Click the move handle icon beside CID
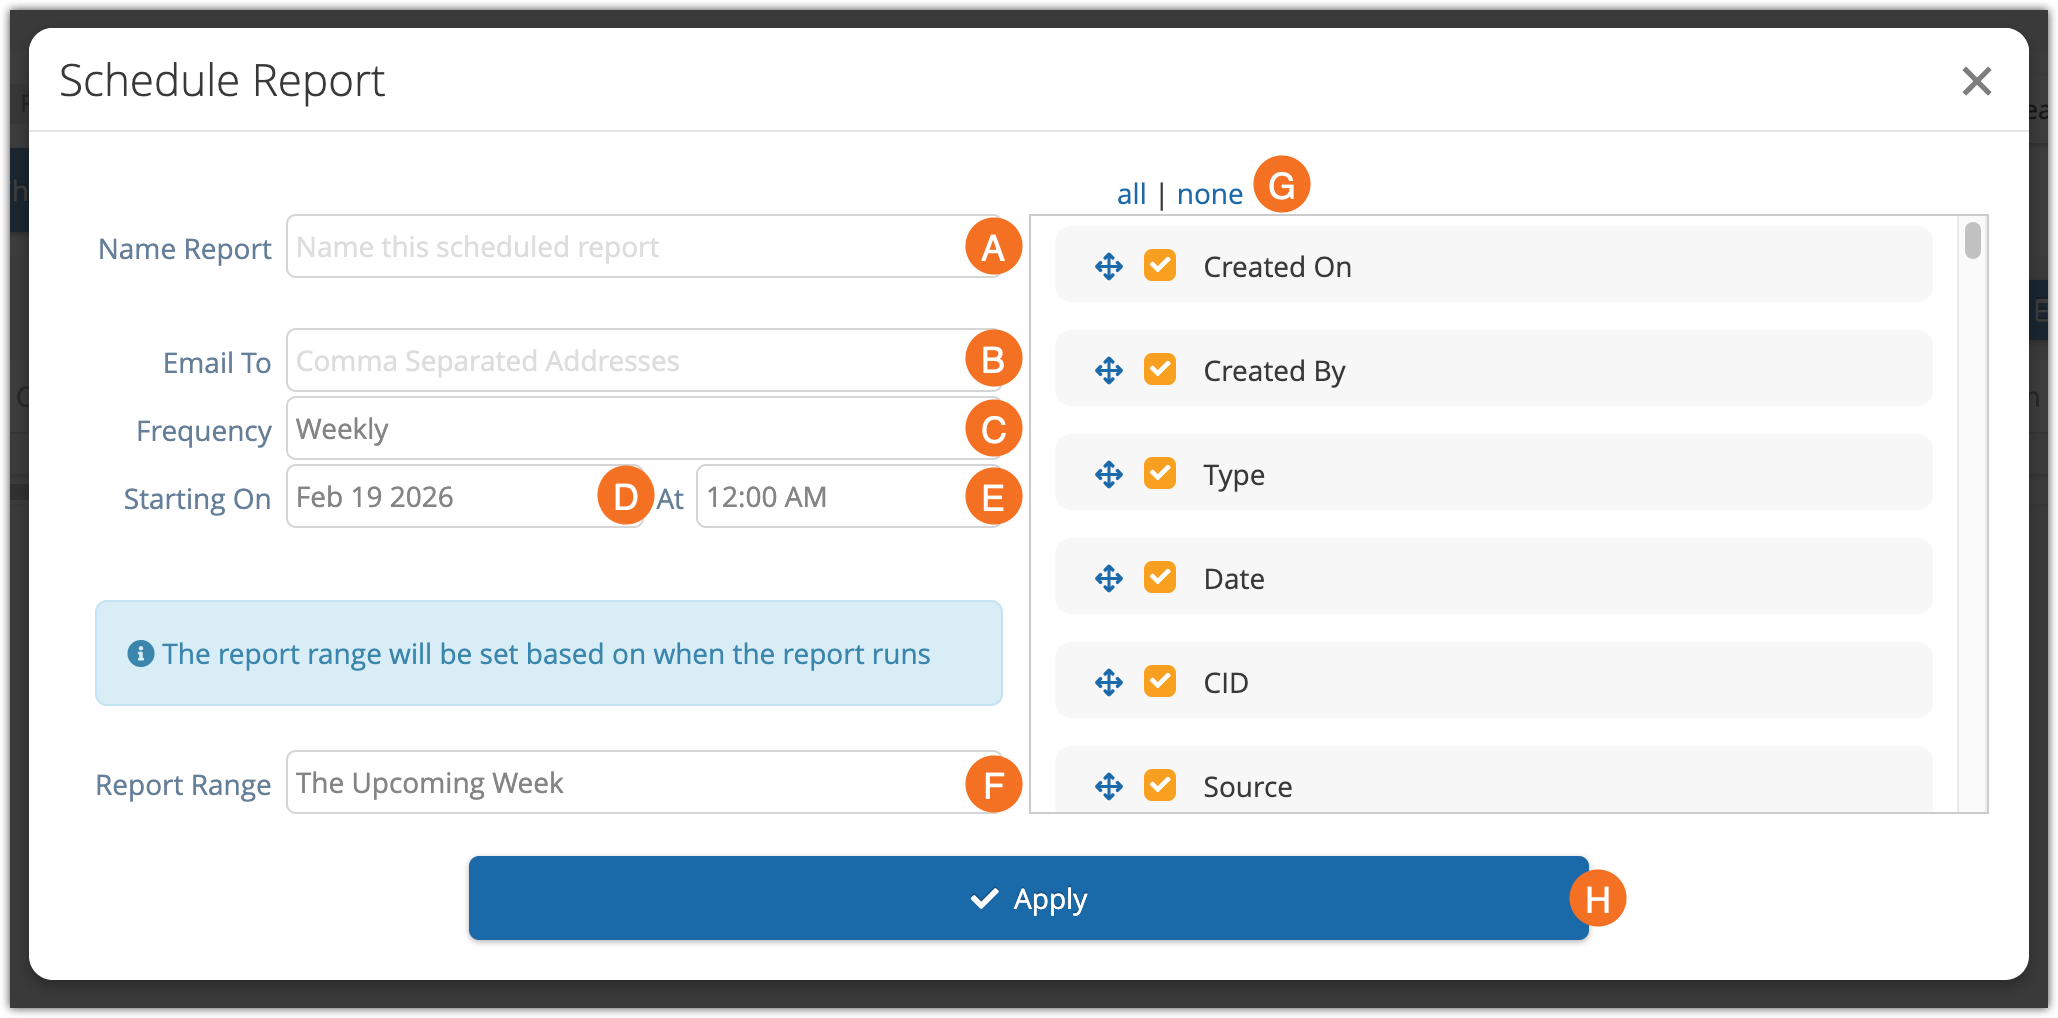Screen dimensions: 2058x1018 pos(1108,683)
